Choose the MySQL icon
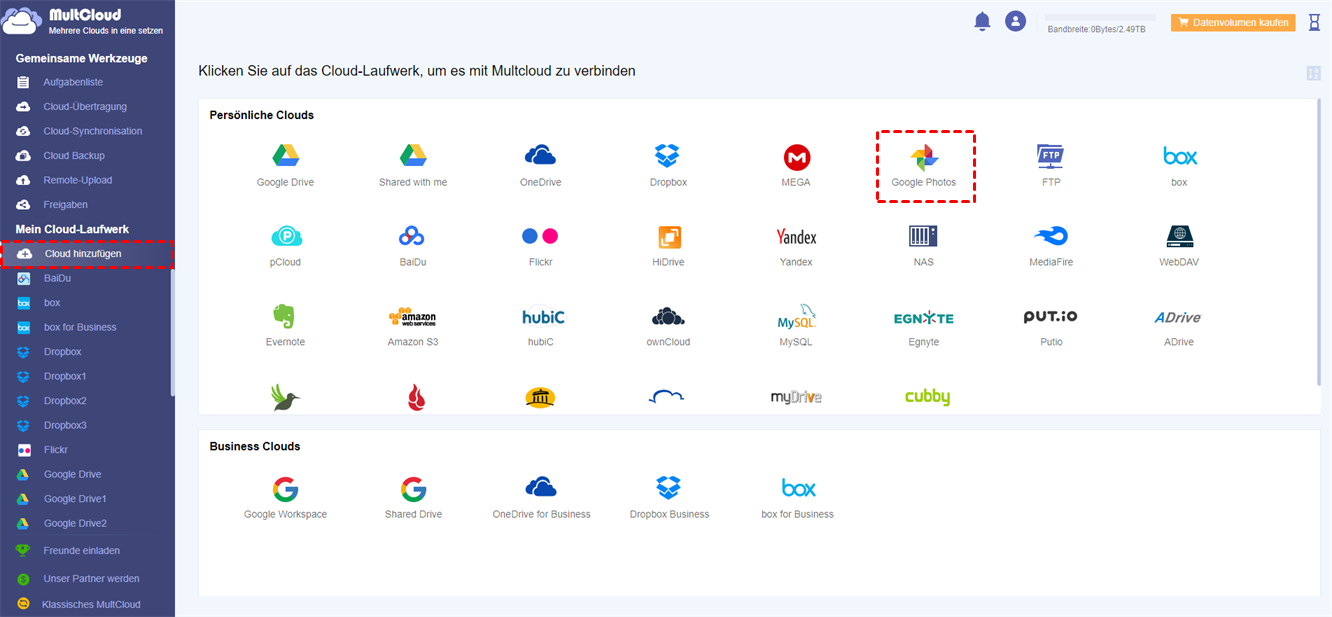Viewport: 1332px width, 617px height. [x=797, y=317]
